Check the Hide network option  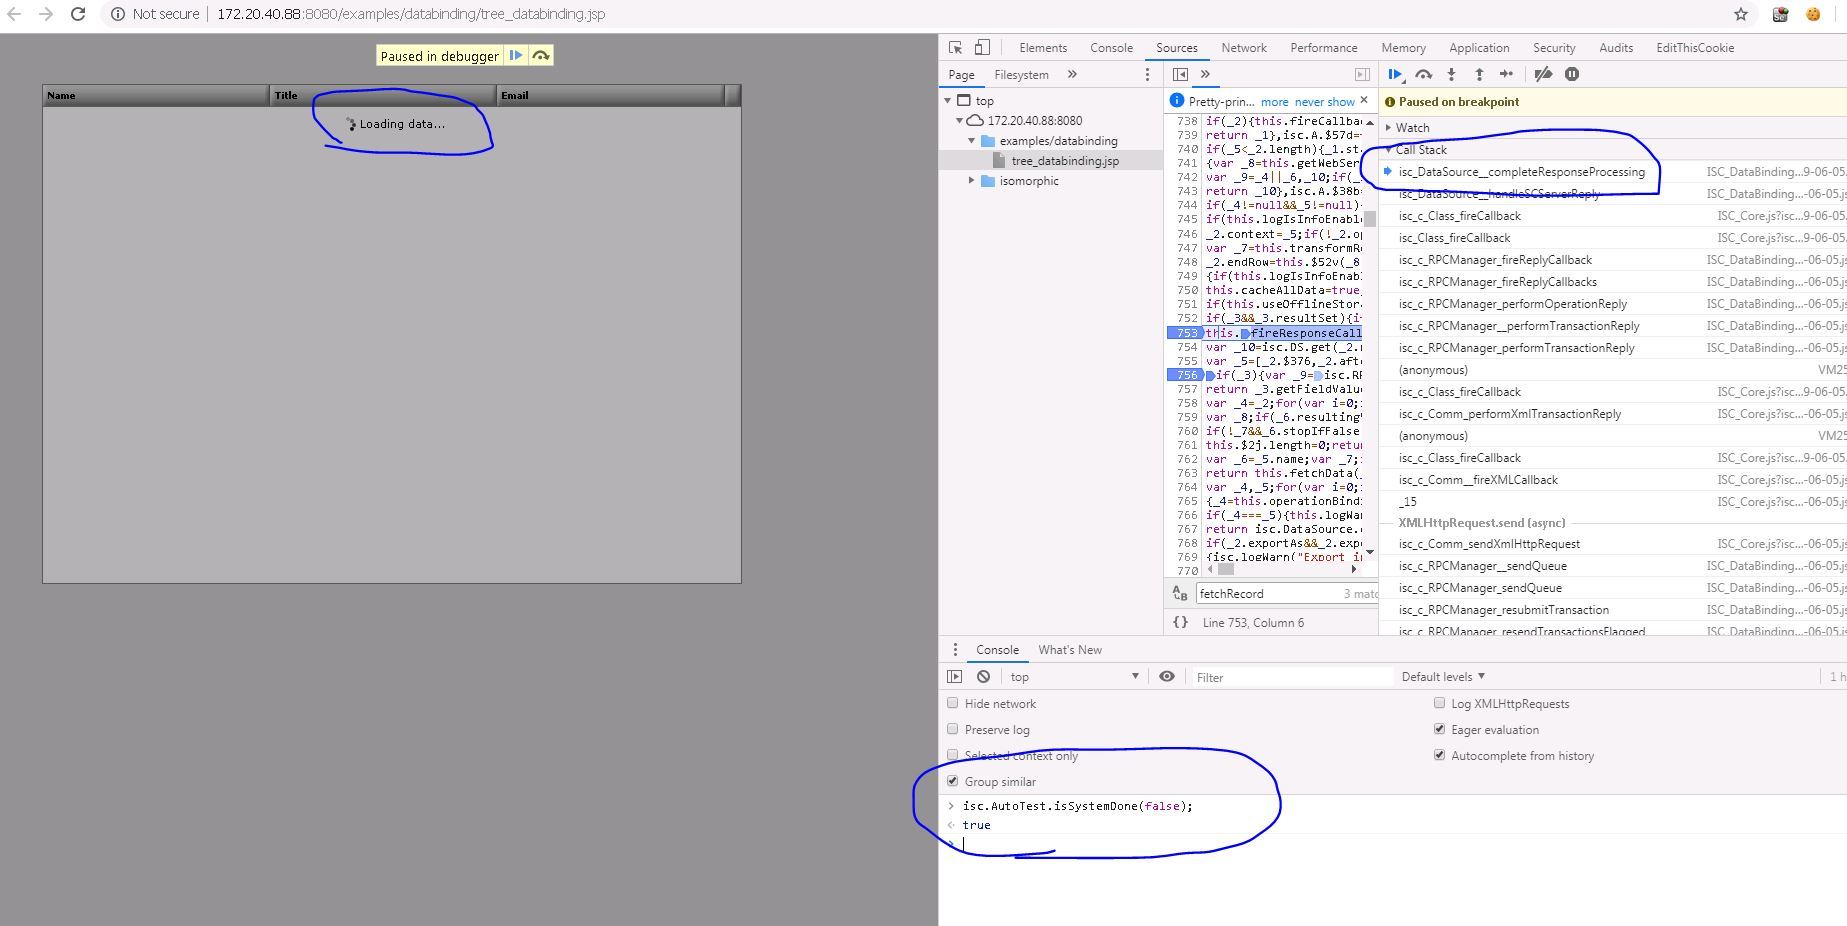click(x=953, y=703)
